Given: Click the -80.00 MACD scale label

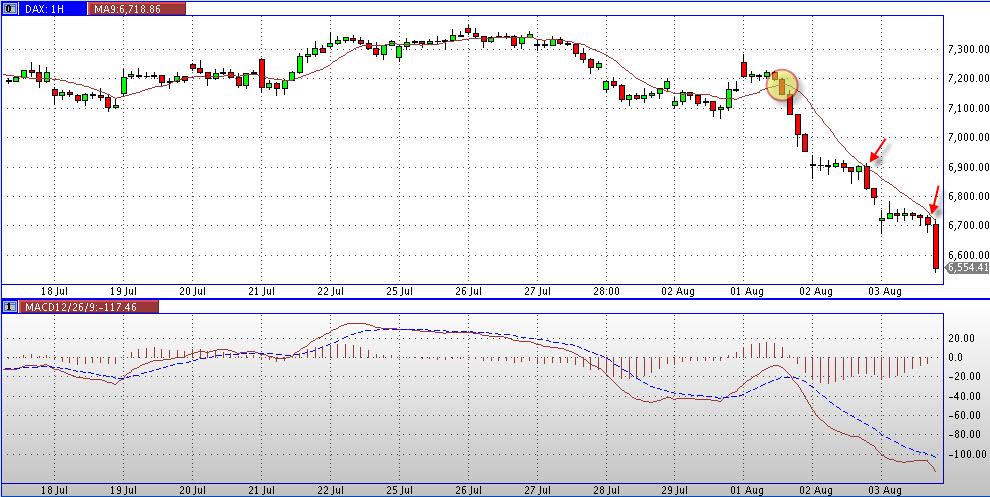Looking at the screenshot, I should 967,435.
